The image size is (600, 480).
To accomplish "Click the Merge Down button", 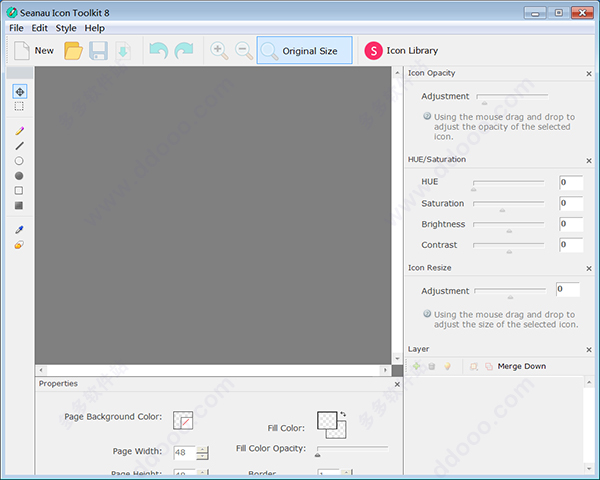I will (522, 366).
